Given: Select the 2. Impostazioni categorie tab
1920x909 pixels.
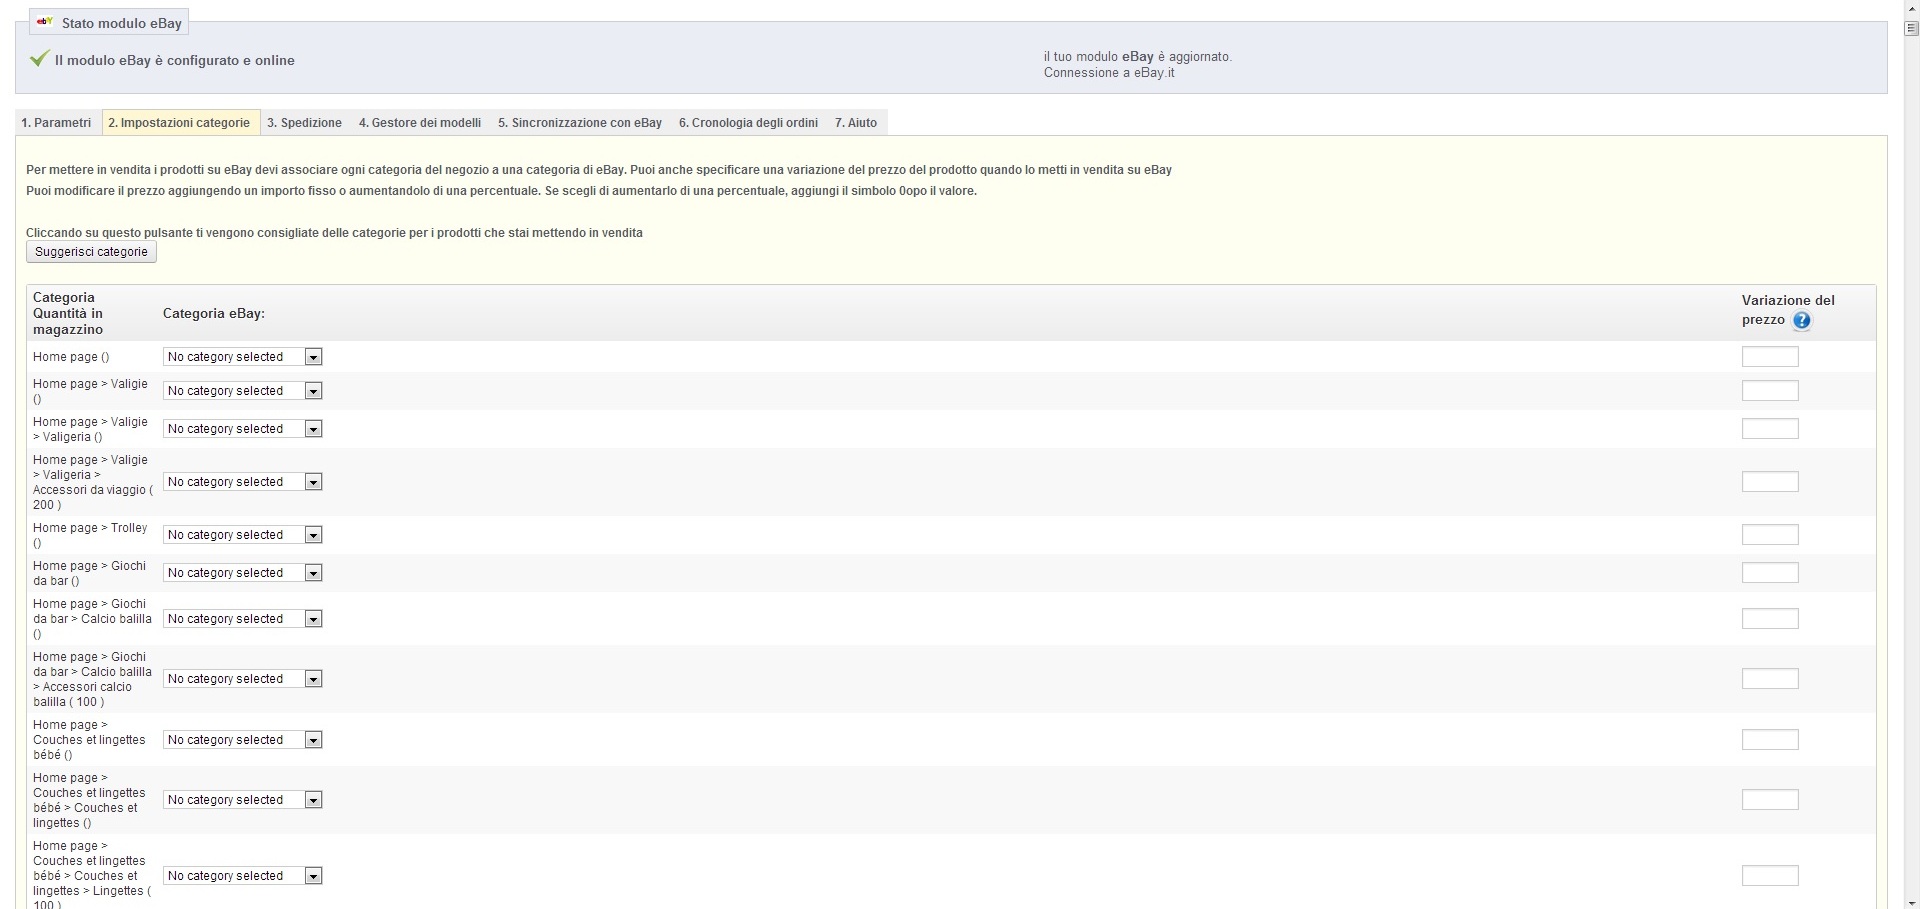Looking at the screenshot, I should pyautogui.click(x=180, y=123).
